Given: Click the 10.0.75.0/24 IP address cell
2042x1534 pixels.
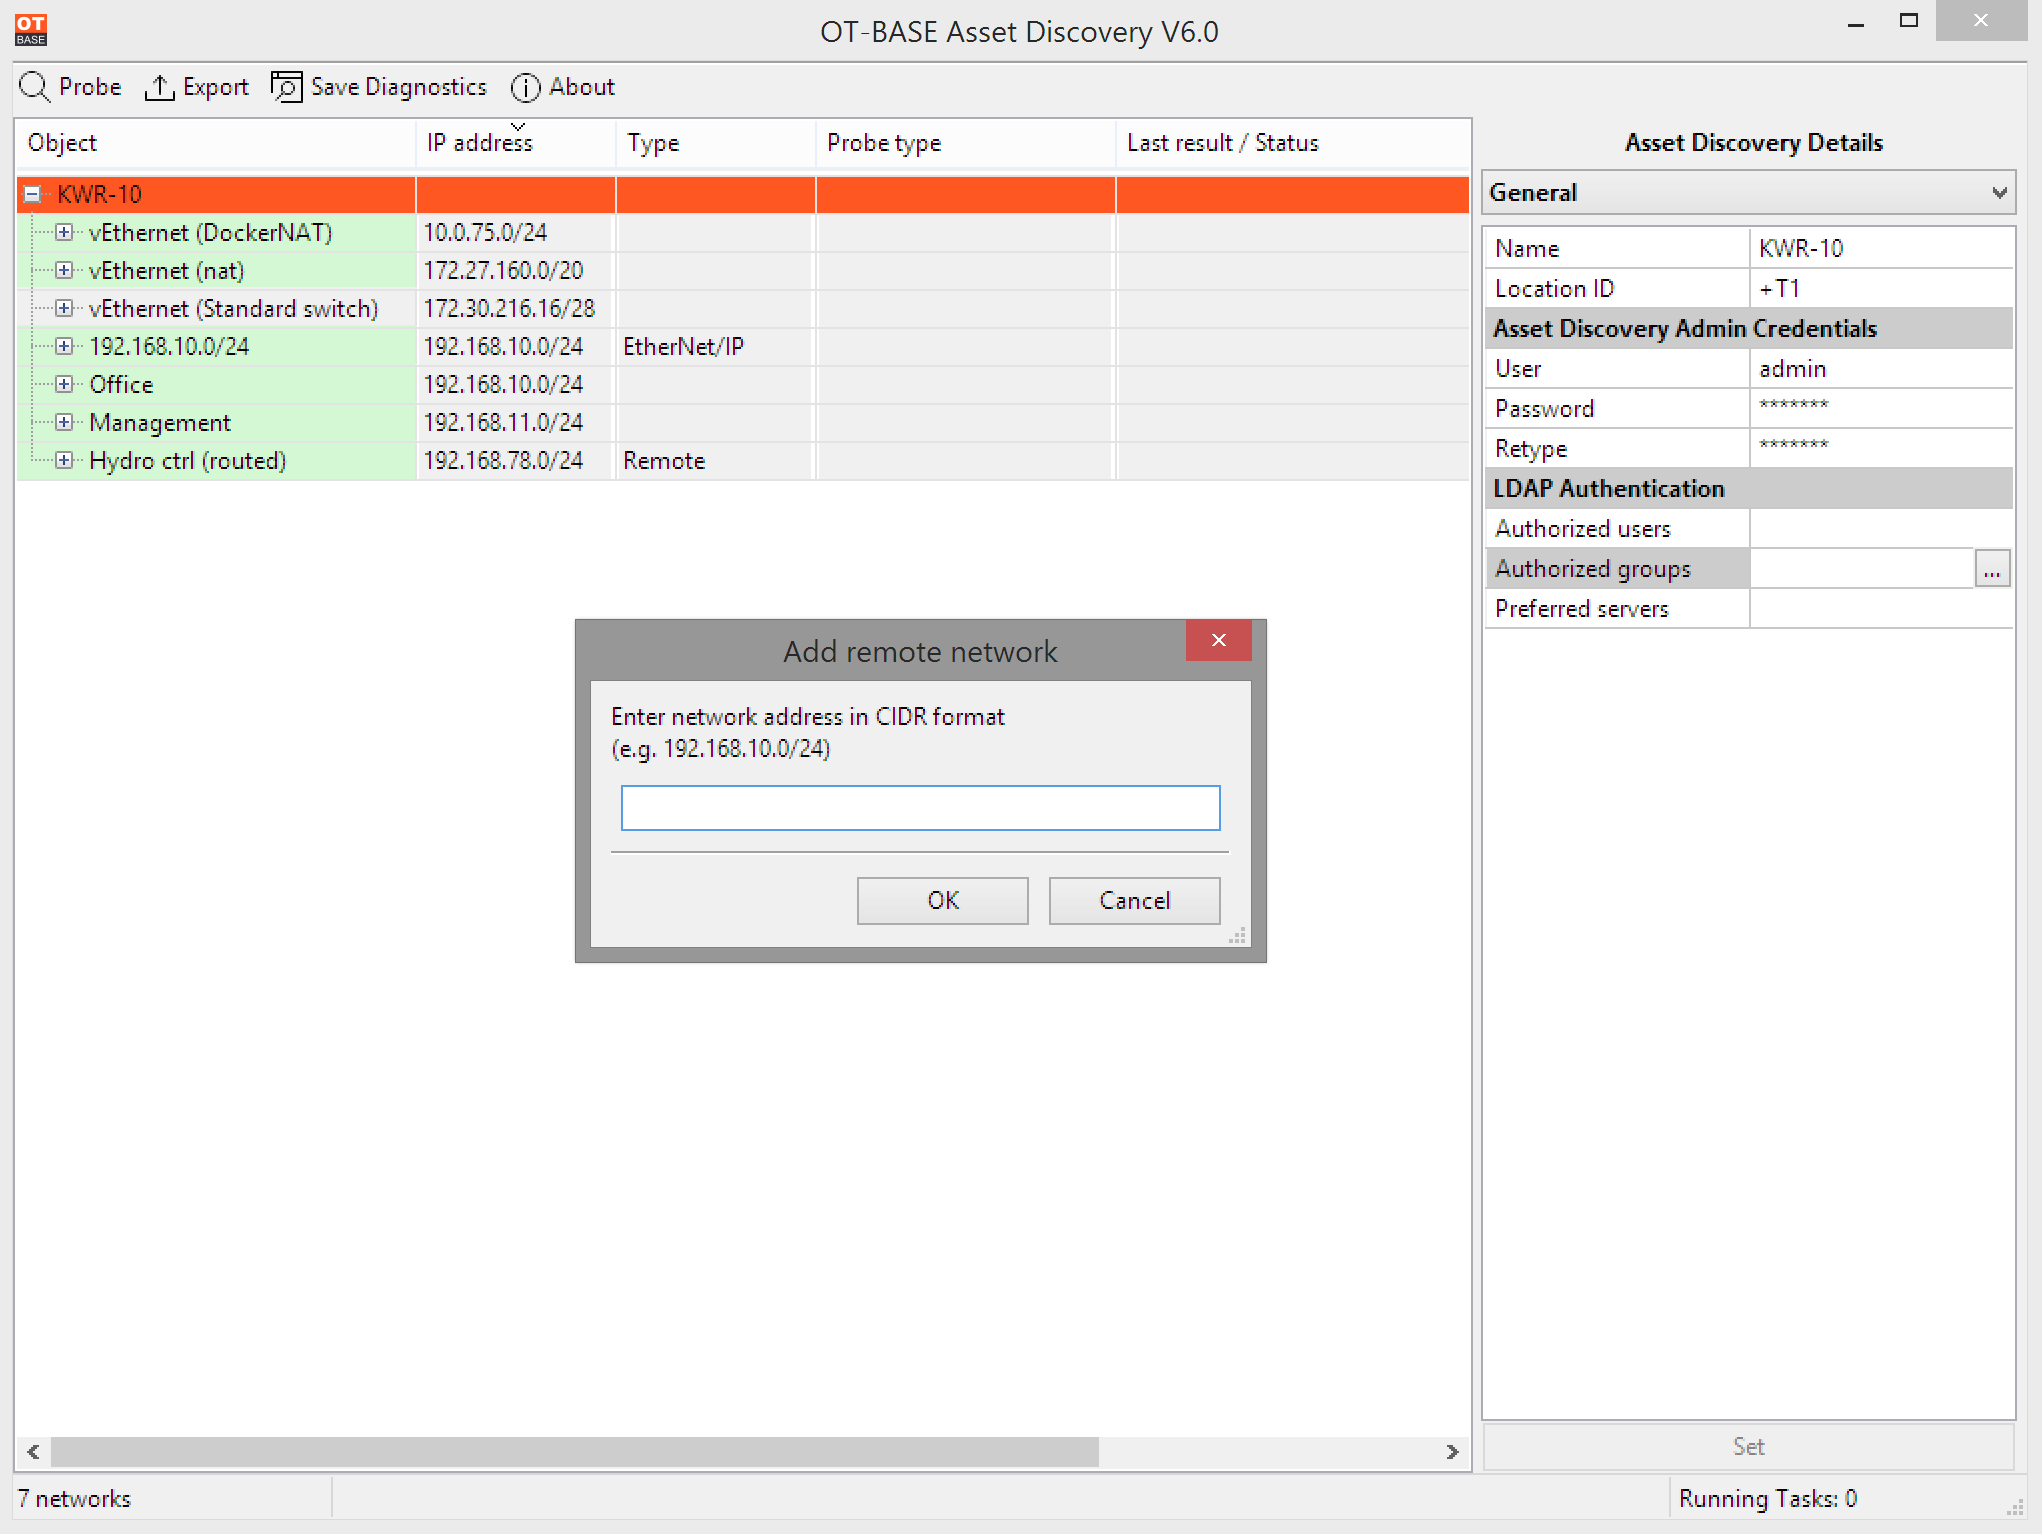Looking at the screenshot, I should pos(516,232).
